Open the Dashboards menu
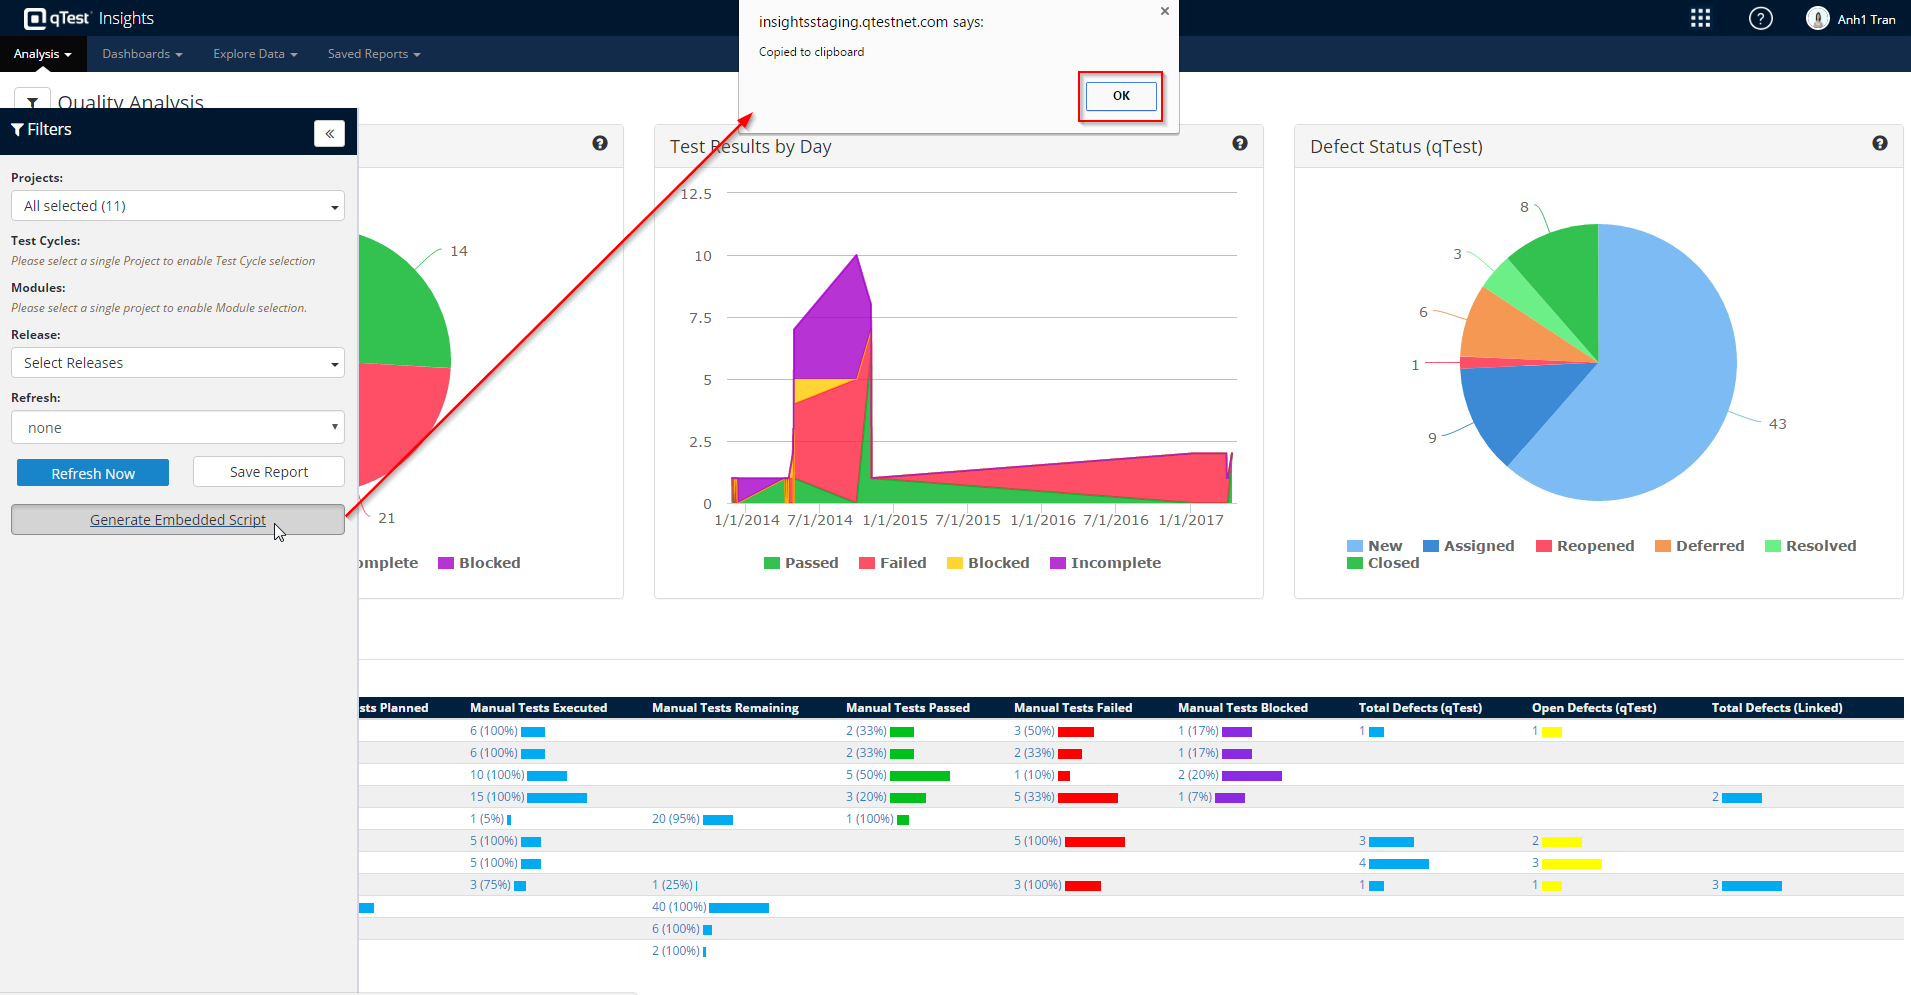The image size is (1911, 995). [142, 54]
